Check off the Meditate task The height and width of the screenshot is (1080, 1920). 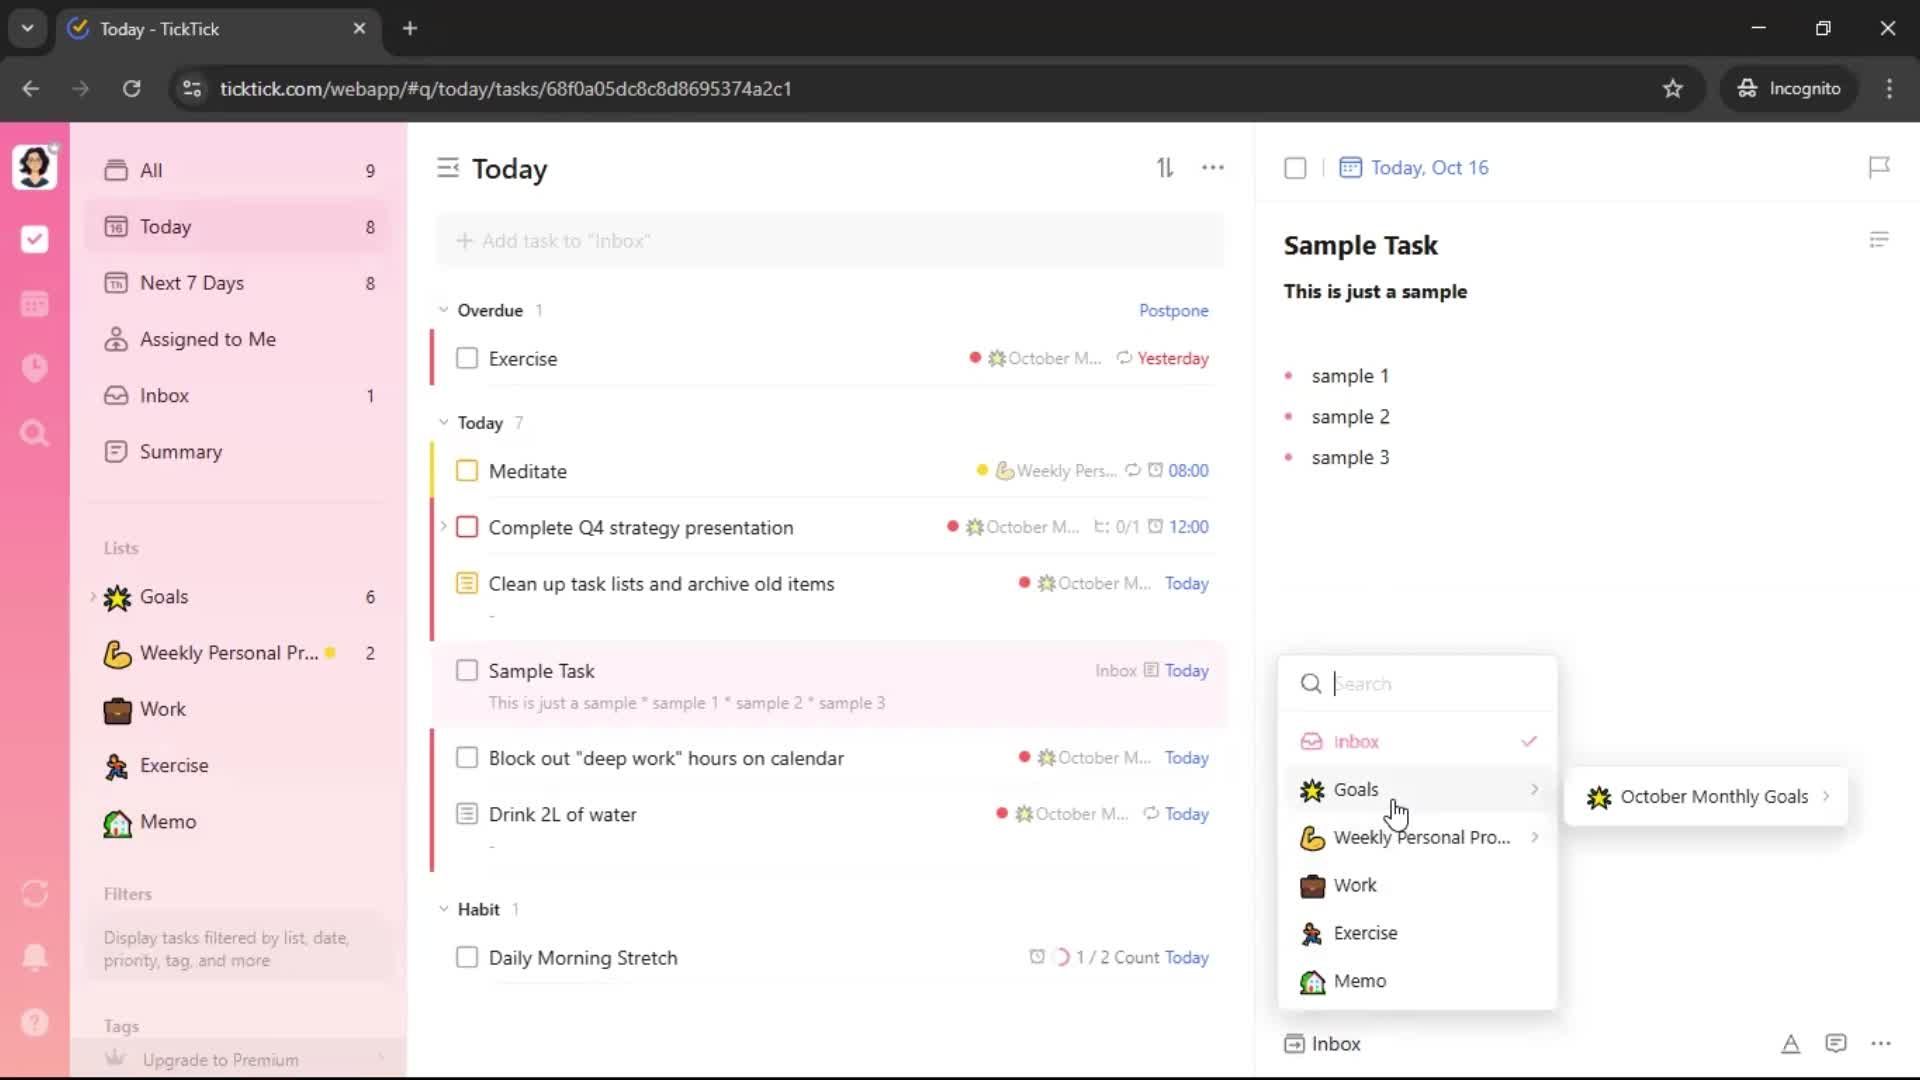[x=467, y=471]
